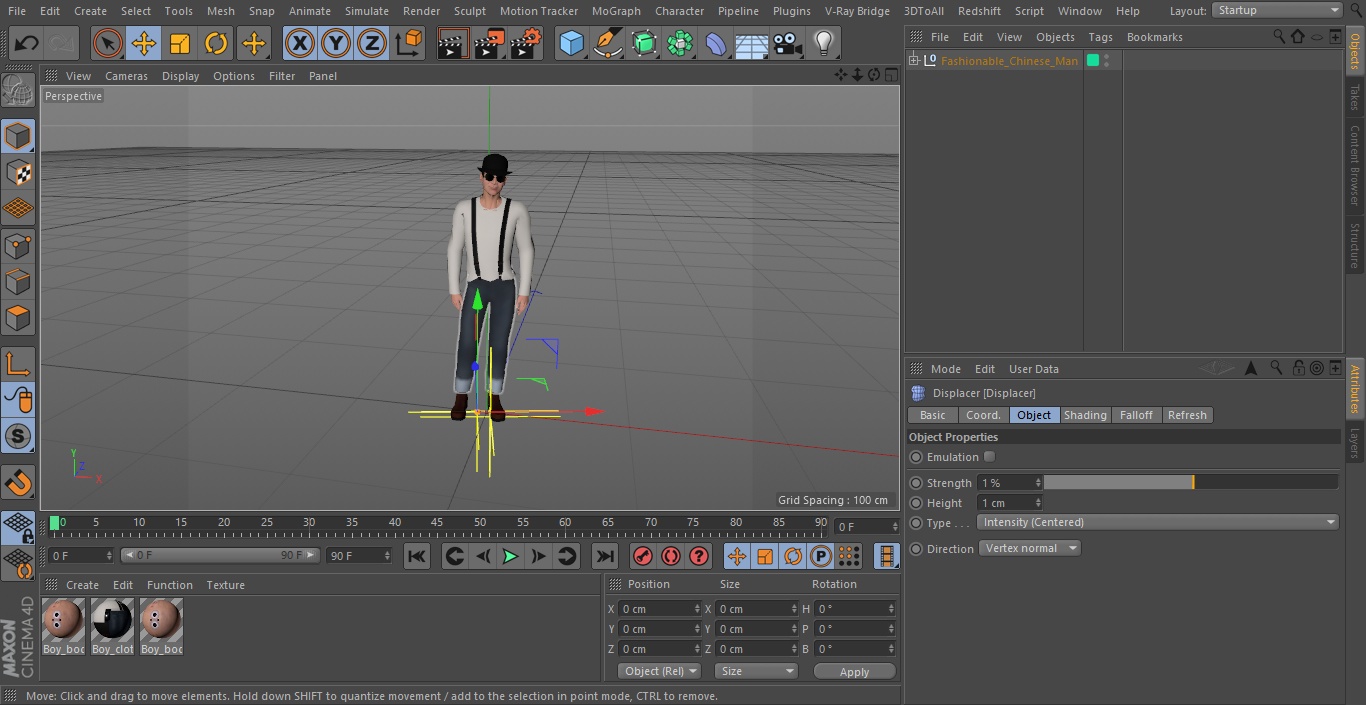Click the timeline preview range slider
Image resolution: width=1366 pixels, height=705 pixels.
pos(220,555)
